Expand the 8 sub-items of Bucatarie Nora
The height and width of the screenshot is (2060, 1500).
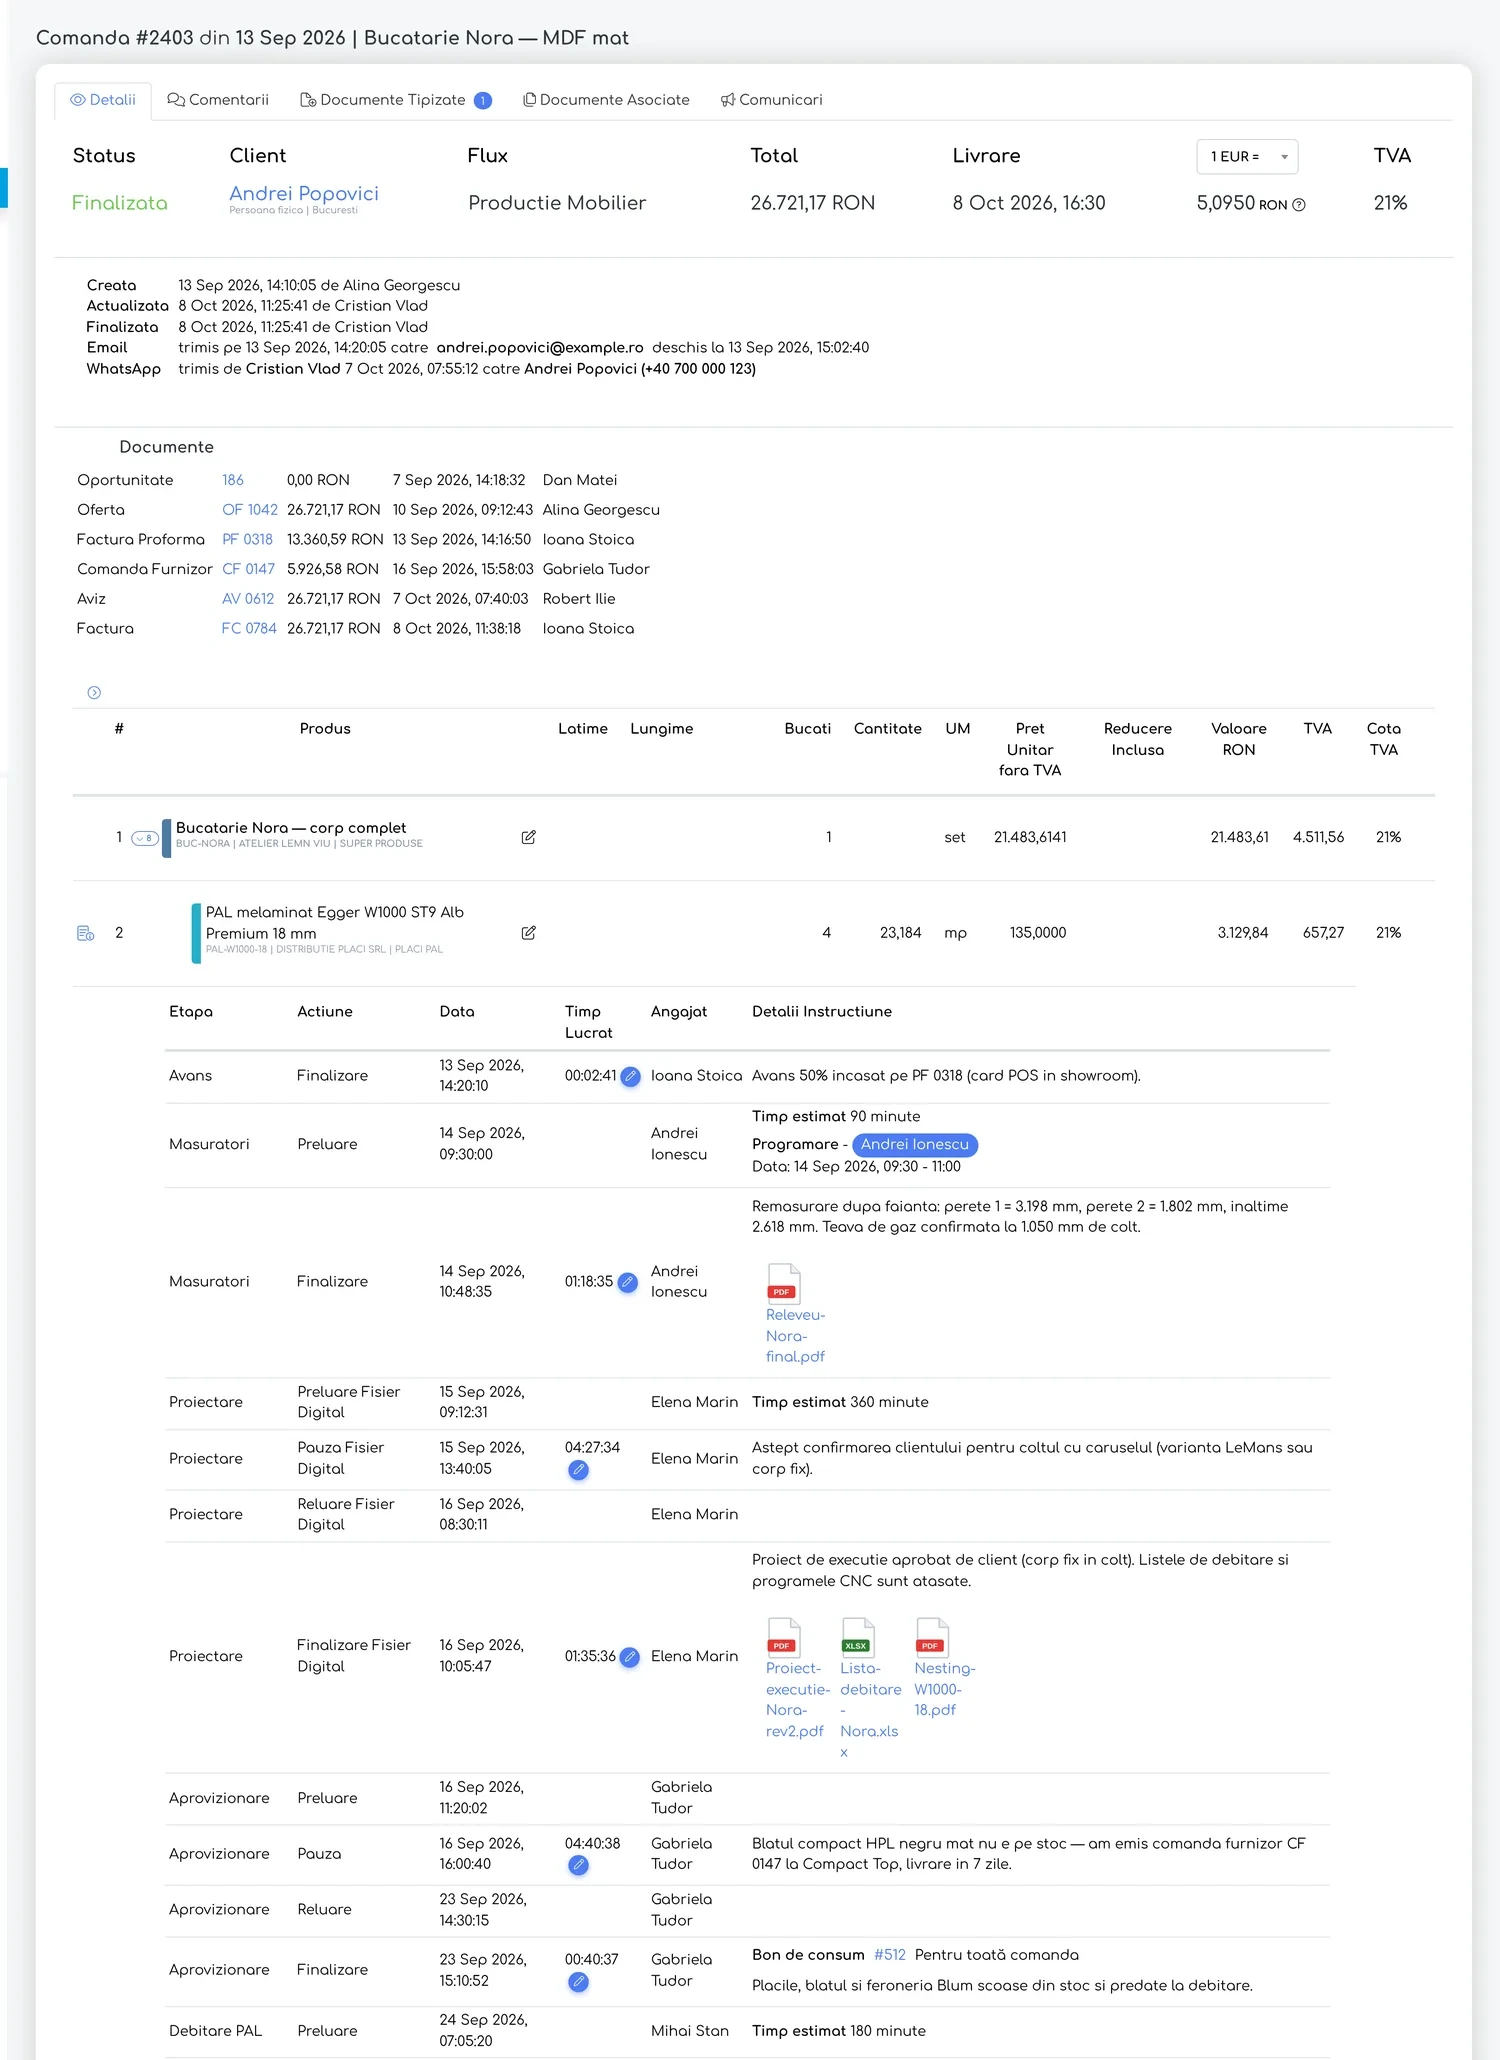(x=145, y=838)
